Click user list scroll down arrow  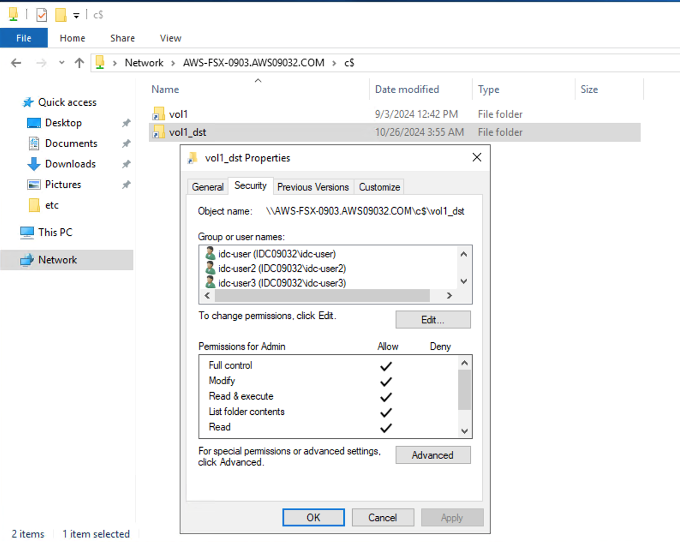464,281
